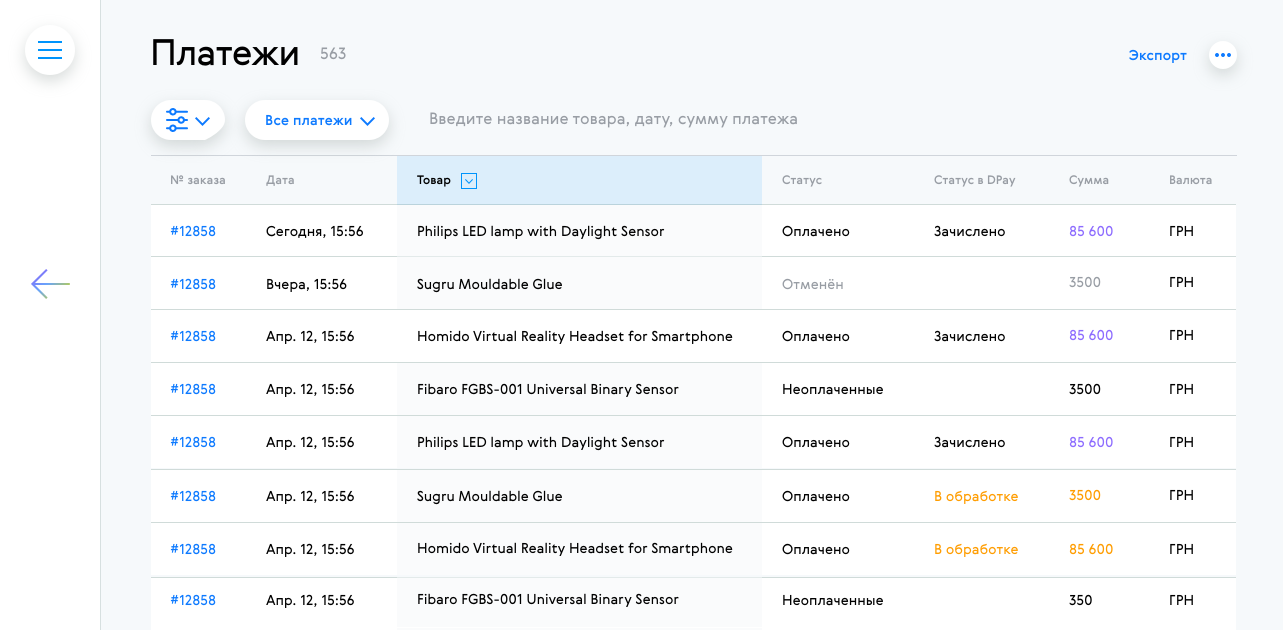
Task: Open order #12858 dated Вчера, 15:56
Action: (193, 284)
